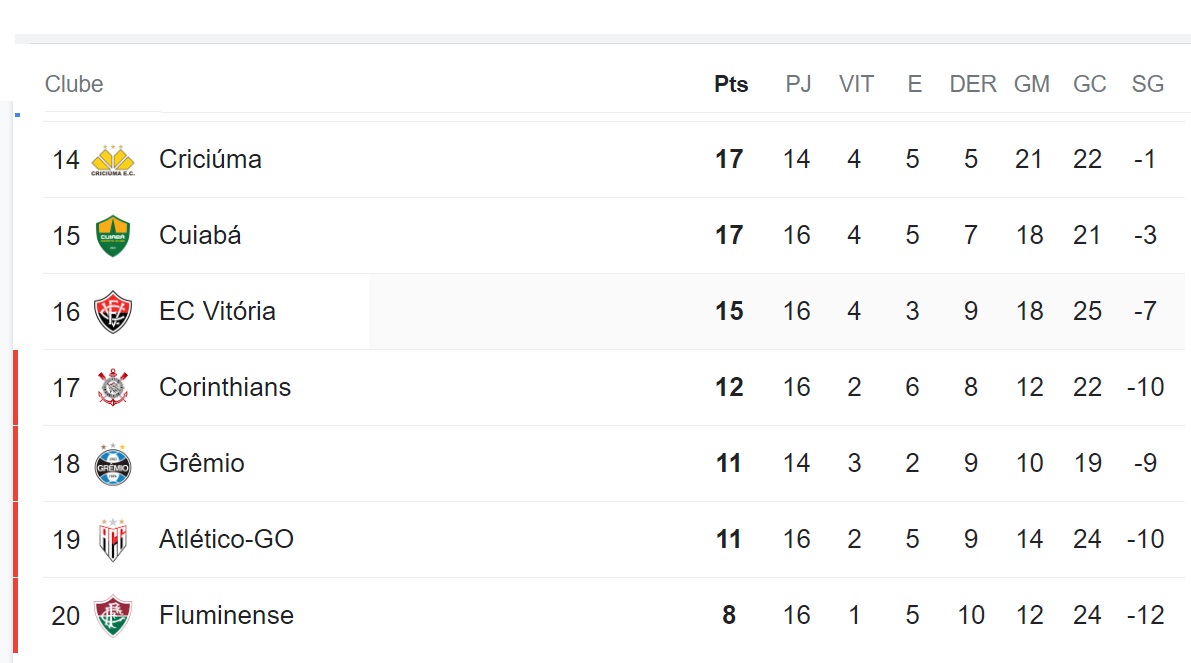Click the PJ column header
The image size is (1191, 663).
798,84
